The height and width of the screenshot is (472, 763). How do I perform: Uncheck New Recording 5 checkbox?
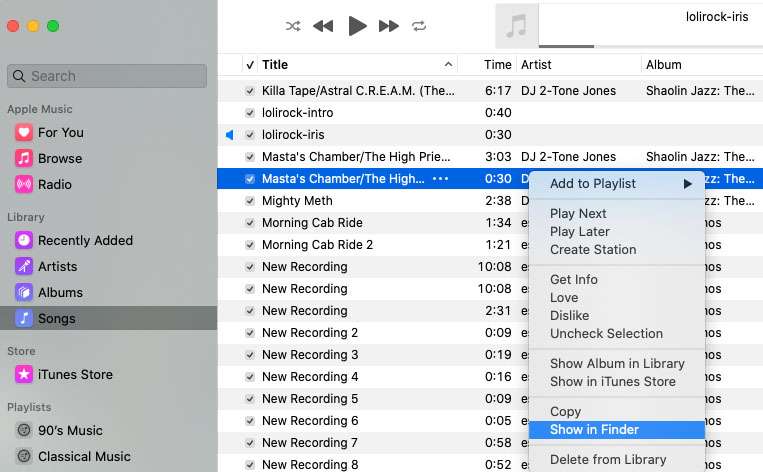coord(250,399)
